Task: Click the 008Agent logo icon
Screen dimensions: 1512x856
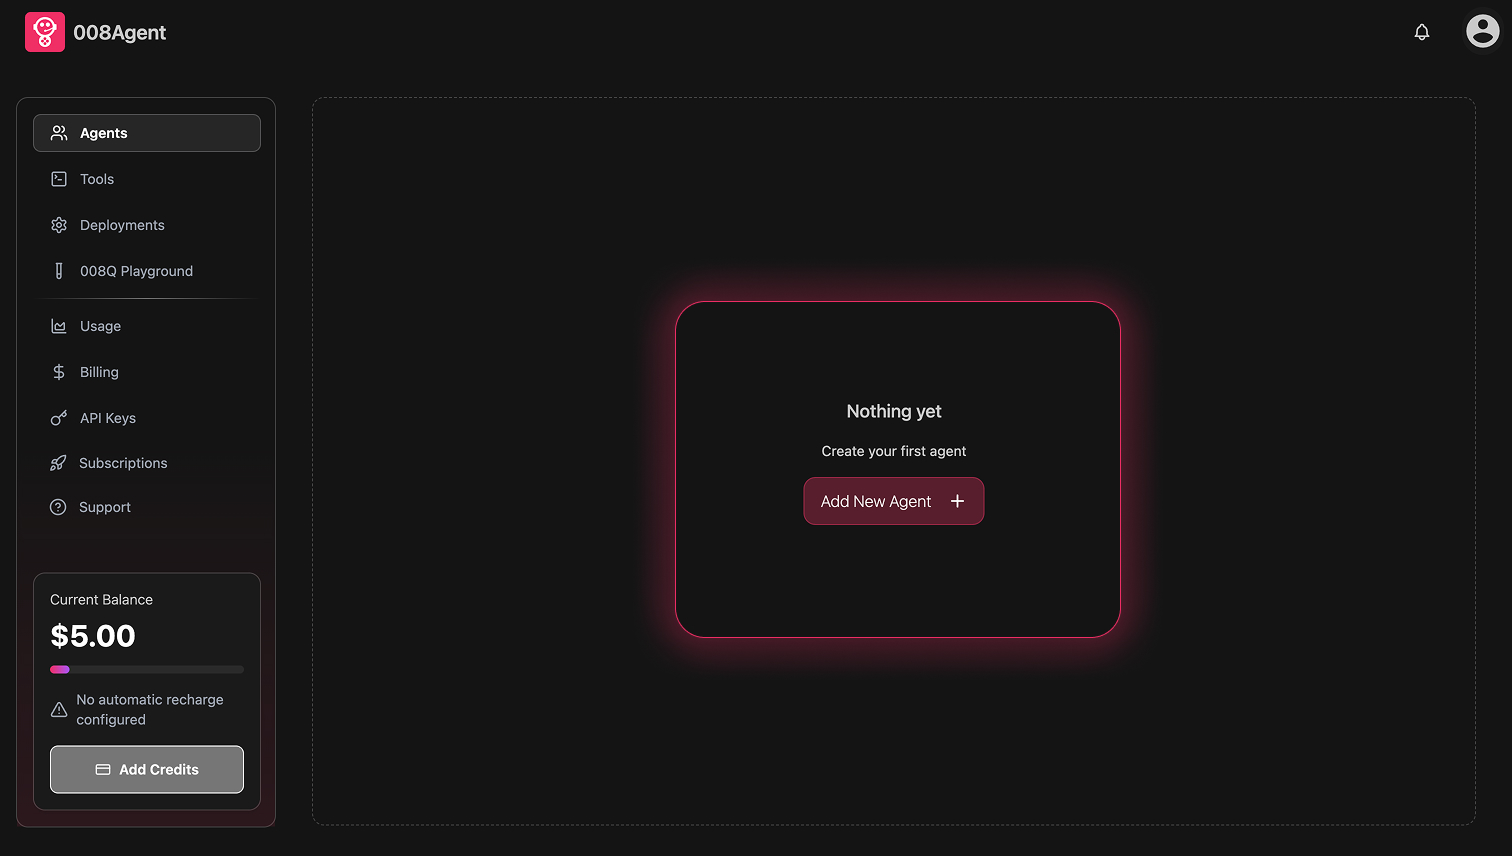Action: coord(45,32)
